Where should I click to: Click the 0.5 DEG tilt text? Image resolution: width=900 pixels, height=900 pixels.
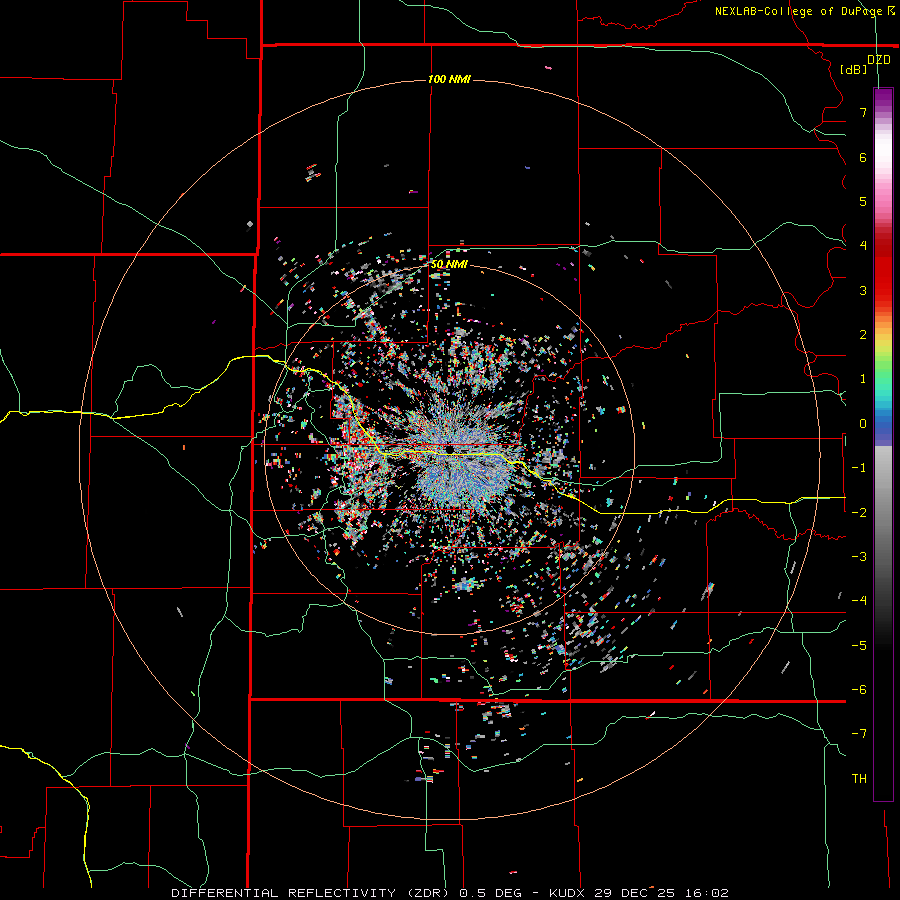tap(491, 893)
